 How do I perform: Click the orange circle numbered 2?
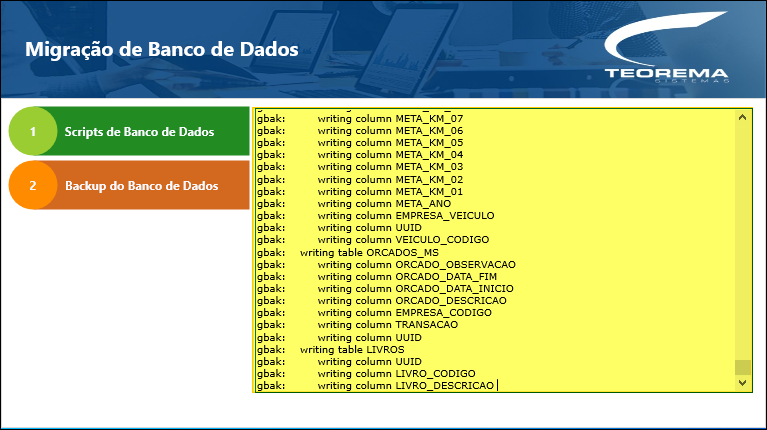[x=33, y=185]
